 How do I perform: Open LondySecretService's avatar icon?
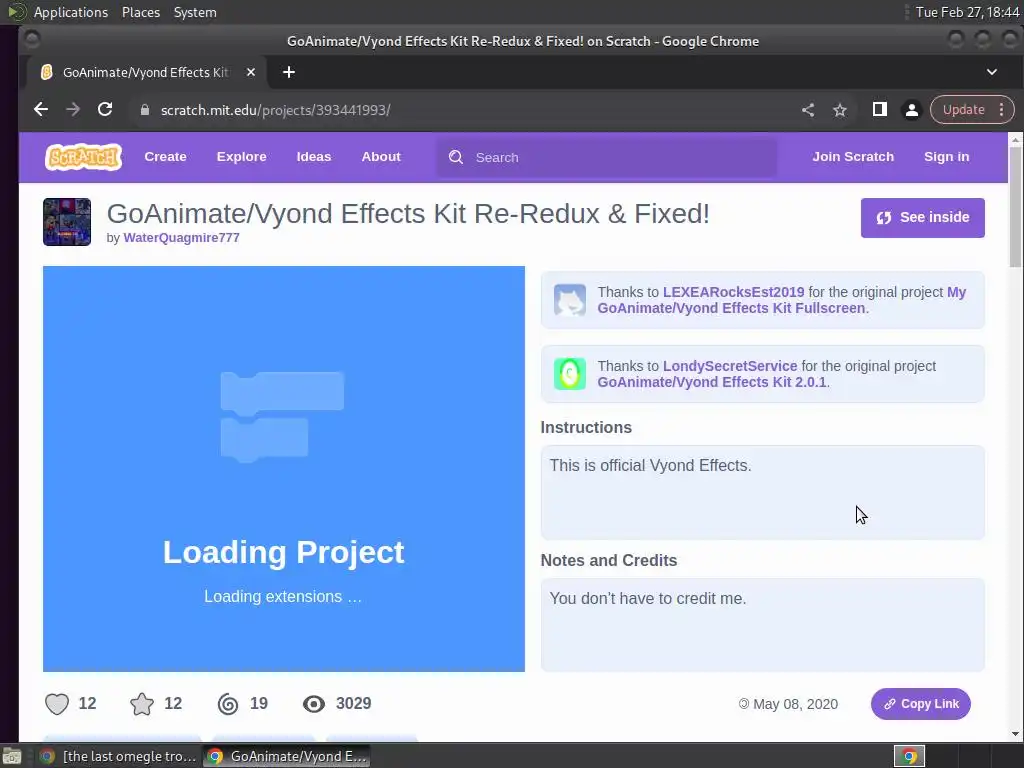point(569,374)
